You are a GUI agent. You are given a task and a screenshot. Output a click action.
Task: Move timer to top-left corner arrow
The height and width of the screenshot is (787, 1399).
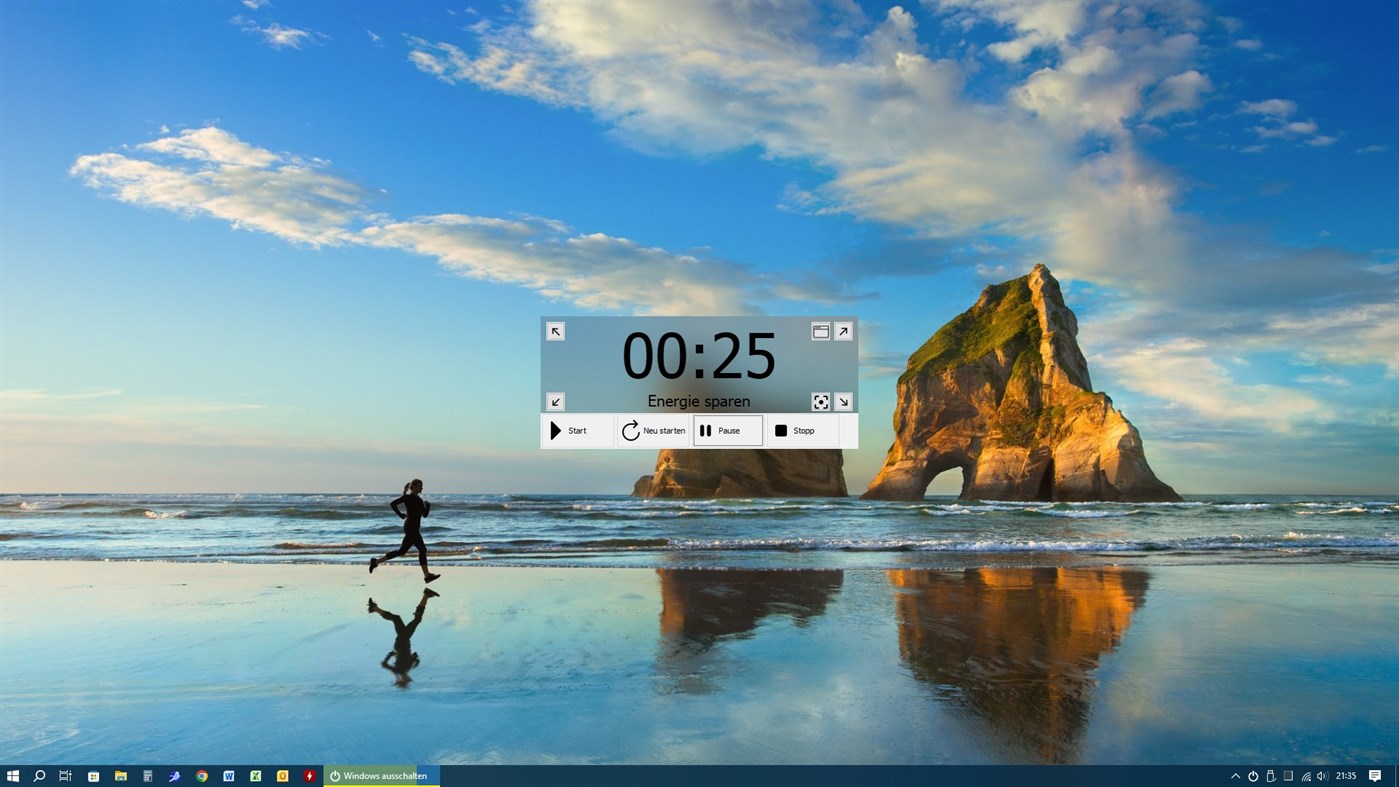point(555,331)
